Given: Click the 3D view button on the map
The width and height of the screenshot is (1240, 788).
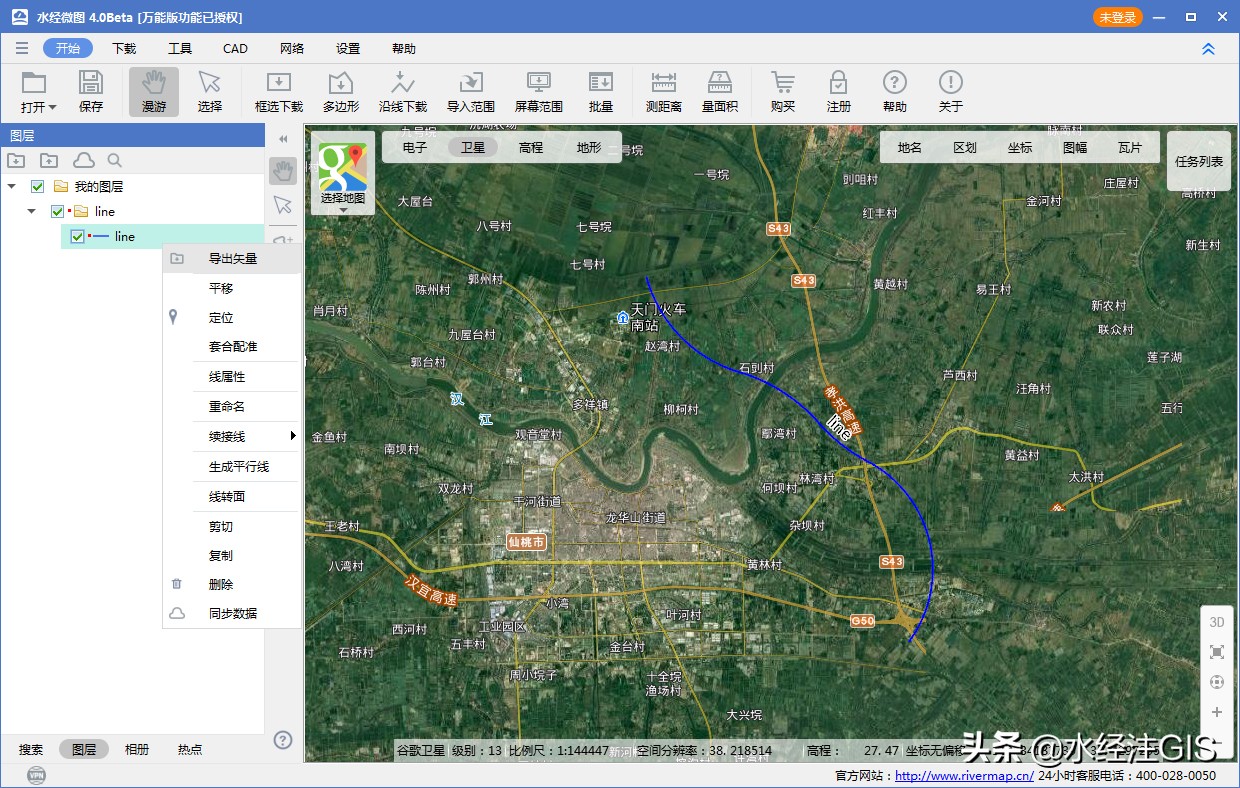Looking at the screenshot, I should pyautogui.click(x=1217, y=622).
